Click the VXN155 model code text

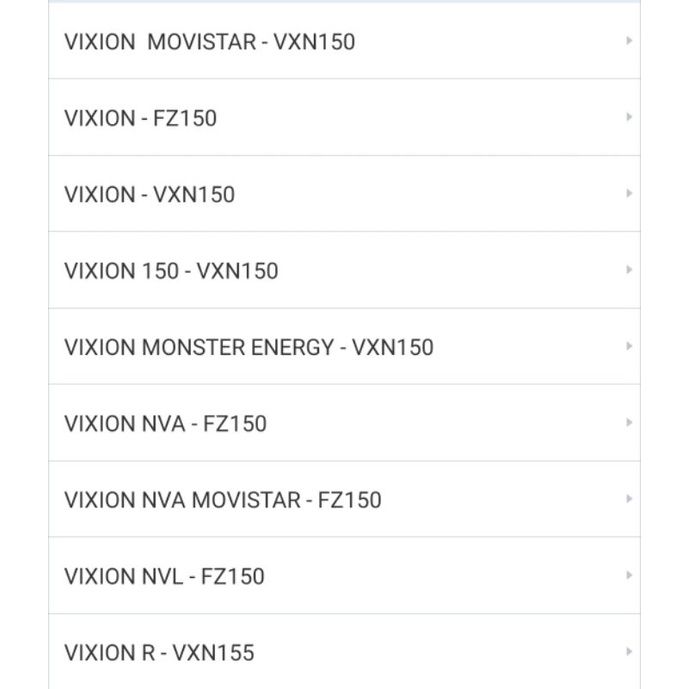coord(213,653)
